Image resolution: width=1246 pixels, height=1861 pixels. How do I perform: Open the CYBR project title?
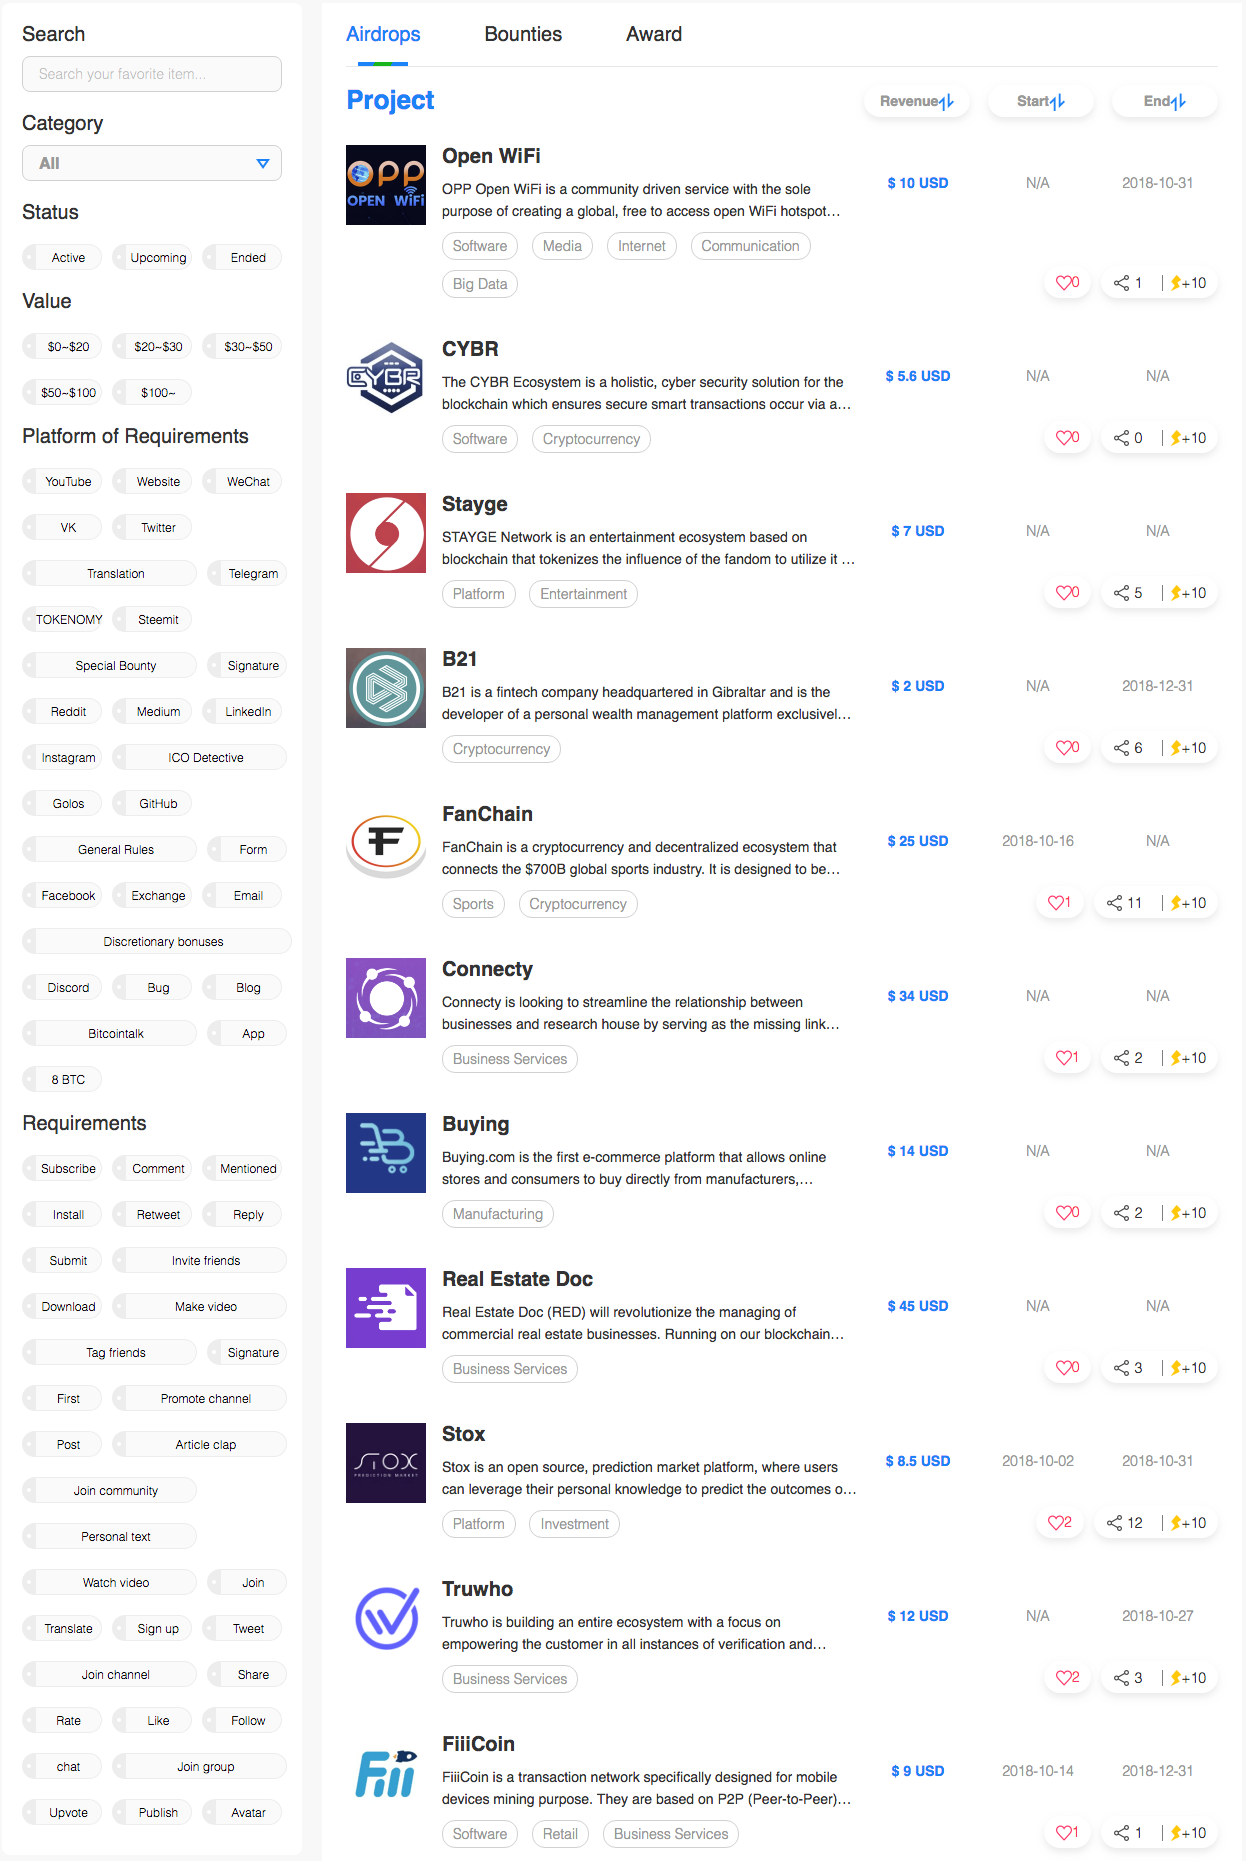[470, 349]
